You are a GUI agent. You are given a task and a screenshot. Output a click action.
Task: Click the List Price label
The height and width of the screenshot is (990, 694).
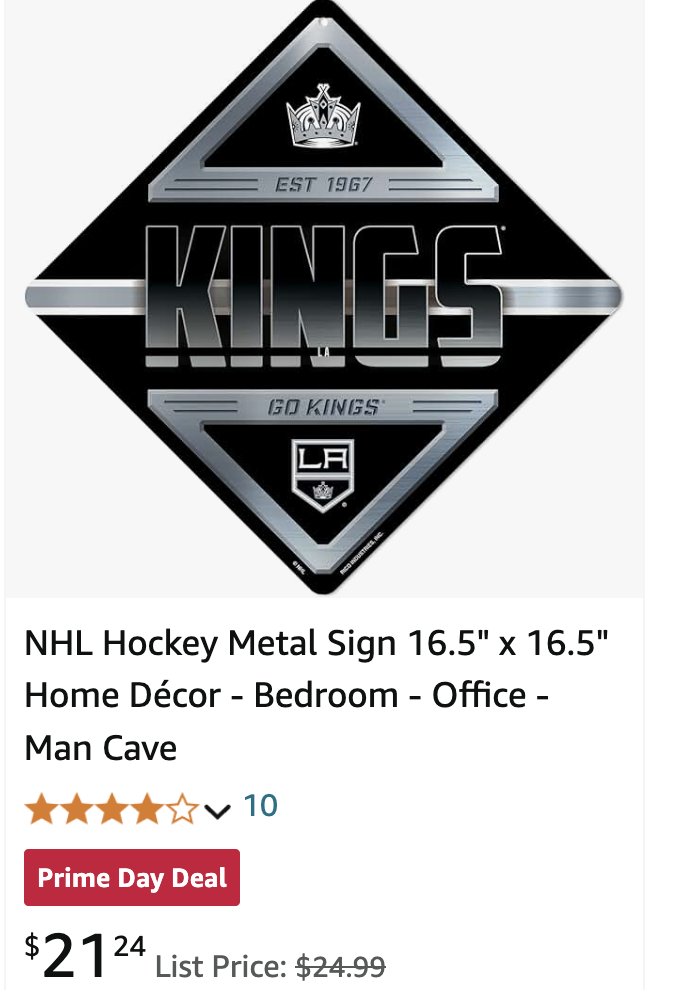(222, 967)
